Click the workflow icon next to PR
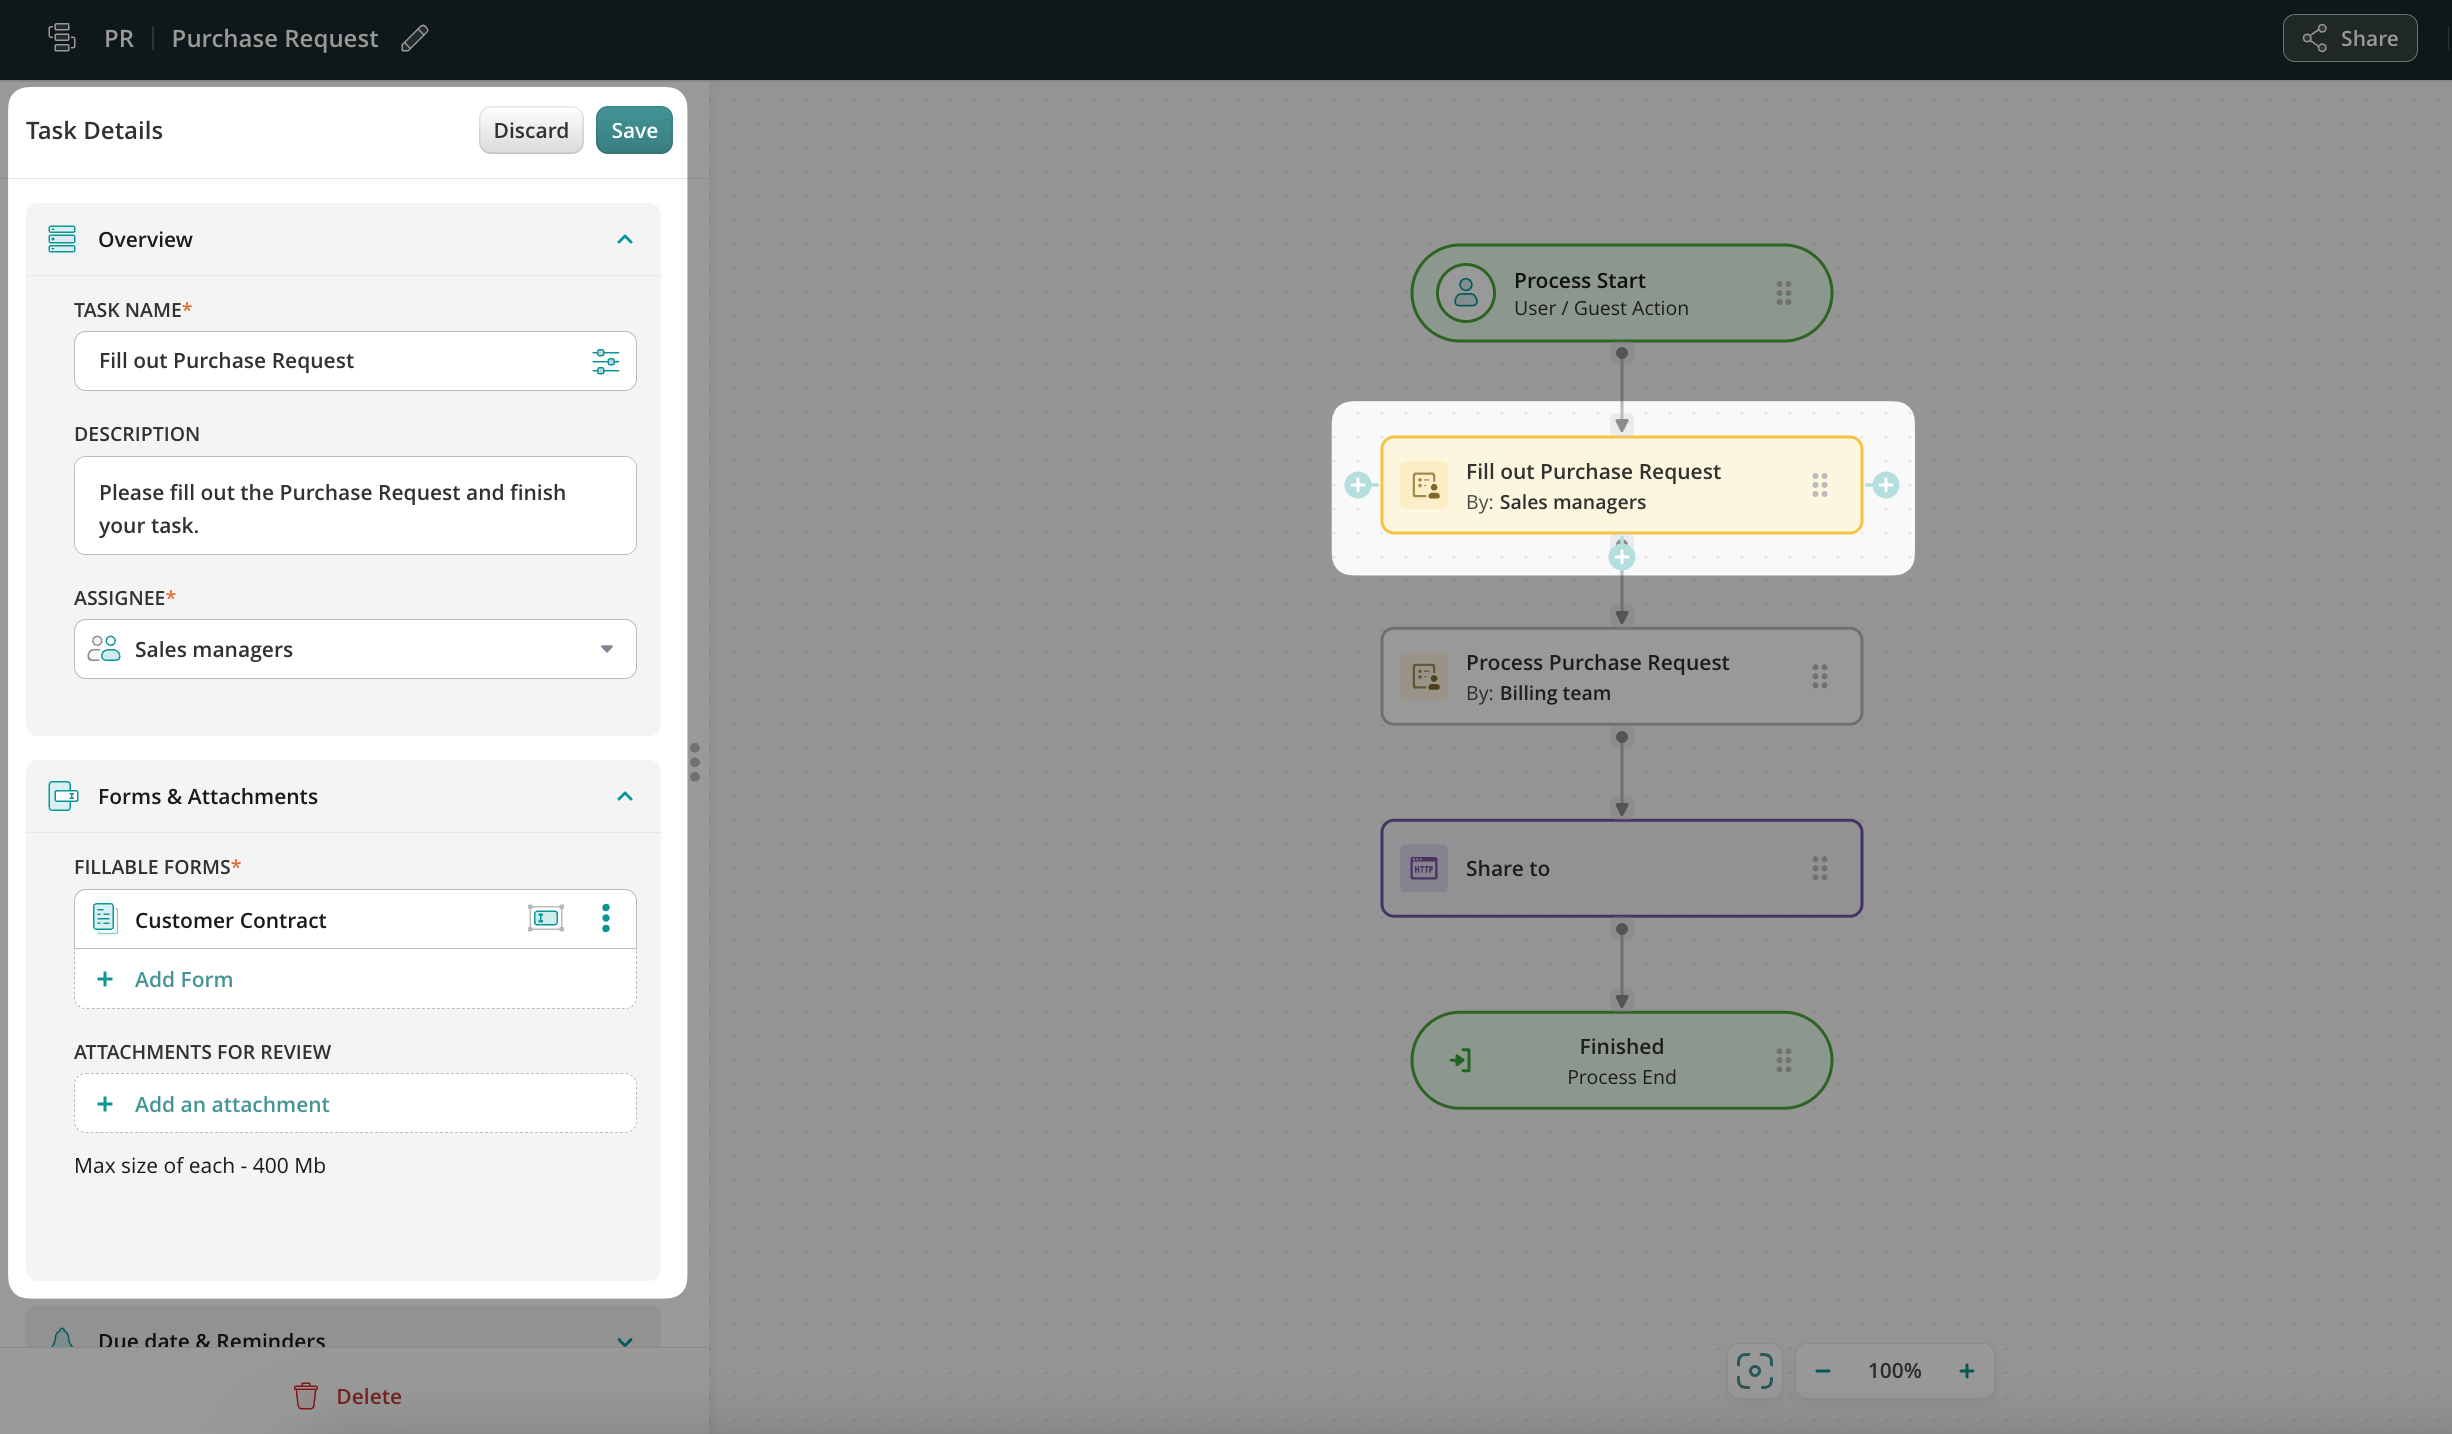This screenshot has width=2452, height=1434. click(62, 38)
